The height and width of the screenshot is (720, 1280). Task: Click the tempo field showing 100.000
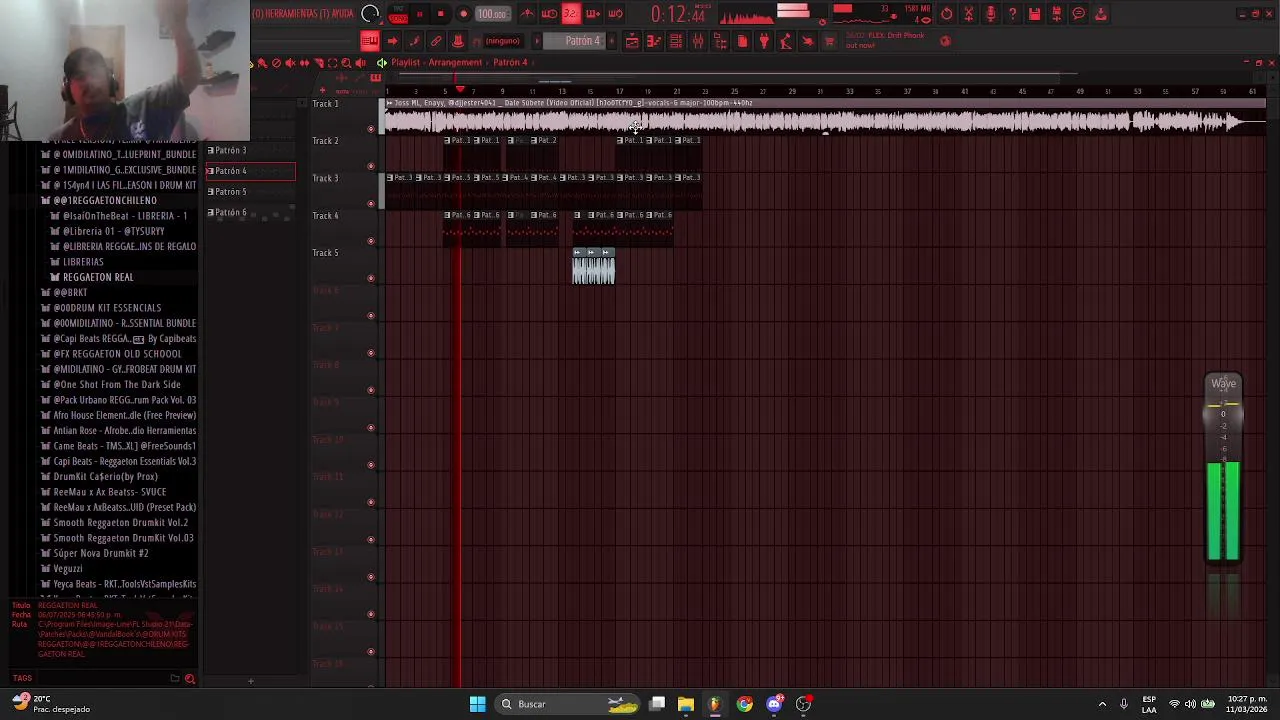[x=492, y=14]
